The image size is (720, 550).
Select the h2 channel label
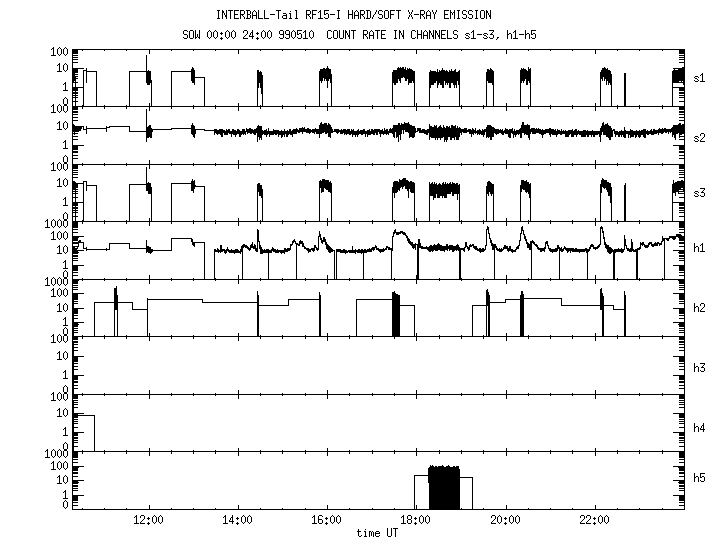[699, 310]
